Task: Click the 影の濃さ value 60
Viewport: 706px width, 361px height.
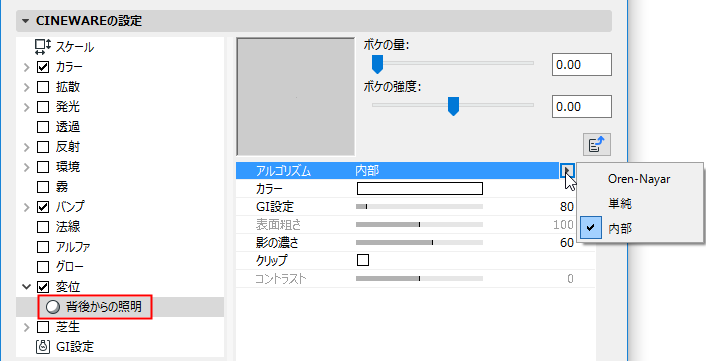Action: click(566, 243)
